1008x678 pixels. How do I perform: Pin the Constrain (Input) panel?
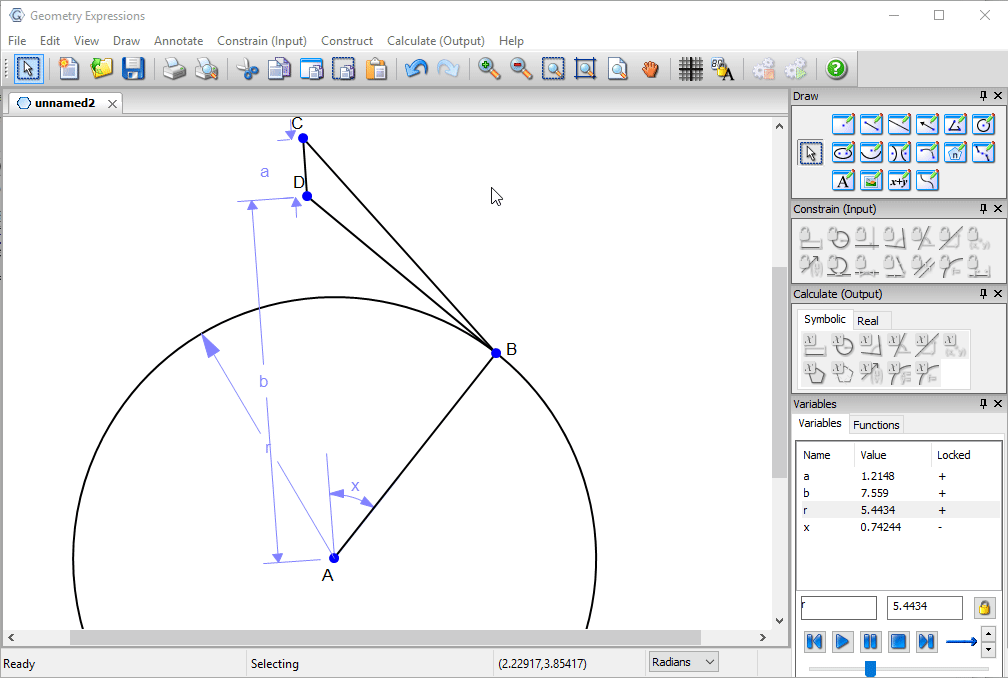(983, 209)
